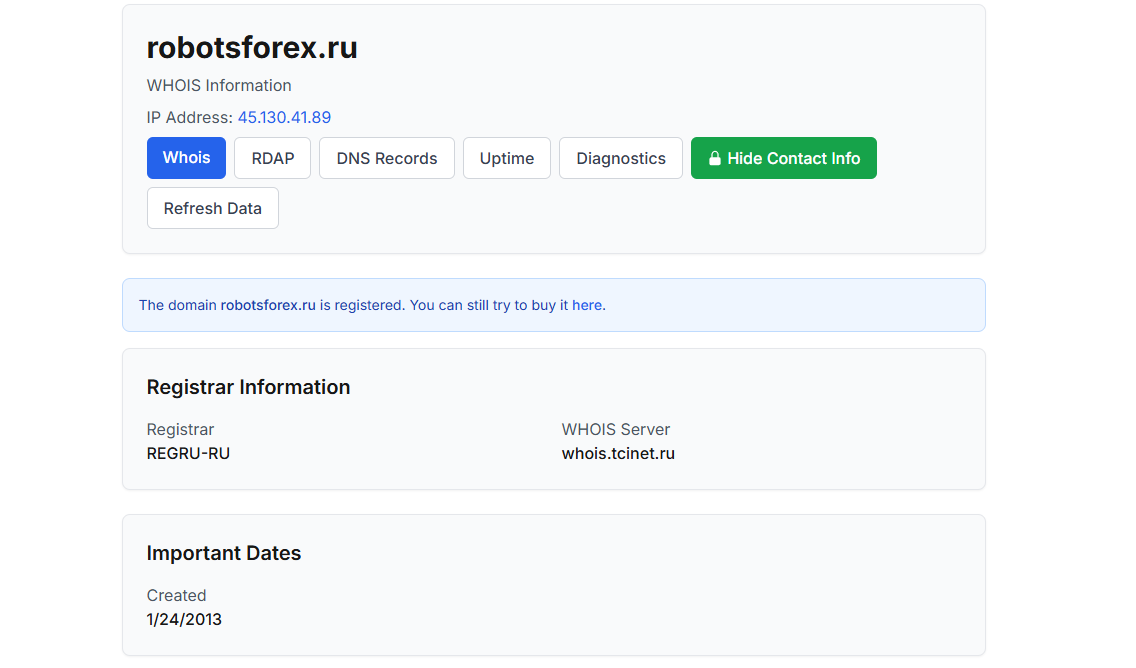The width and height of the screenshot is (1136, 668).
Task: Click the lock icon on Hide Contact Info
Action: pyautogui.click(x=715, y=159)
